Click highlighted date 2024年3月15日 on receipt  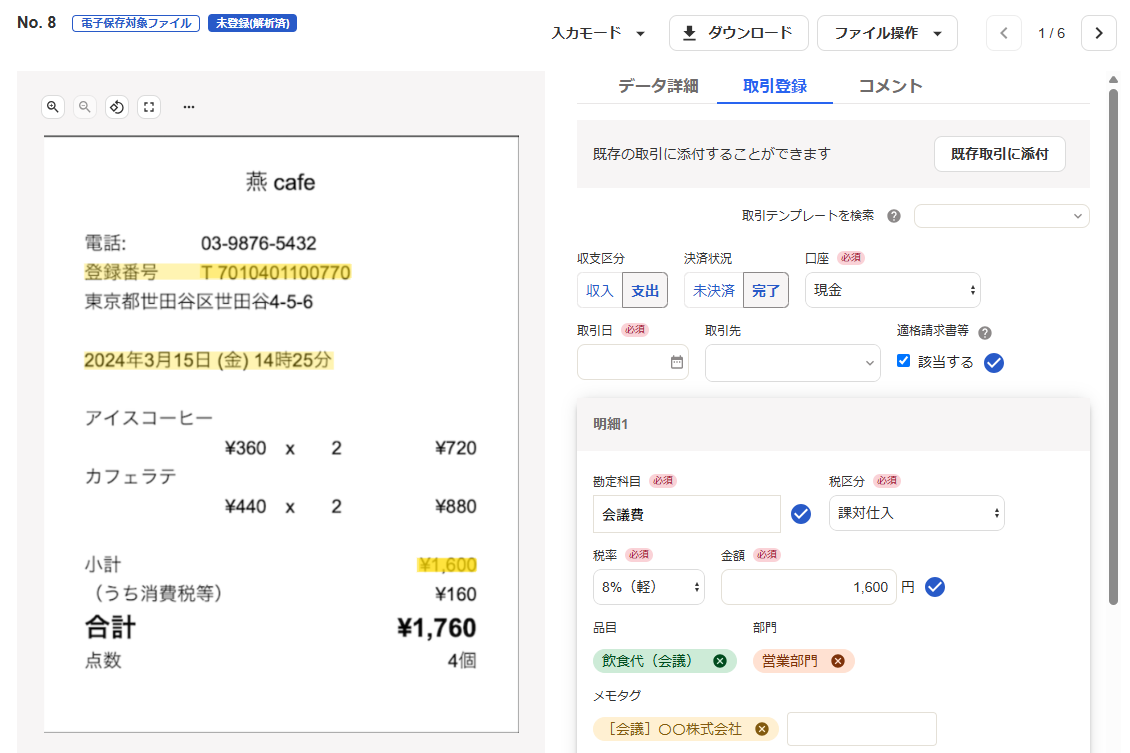208,360
